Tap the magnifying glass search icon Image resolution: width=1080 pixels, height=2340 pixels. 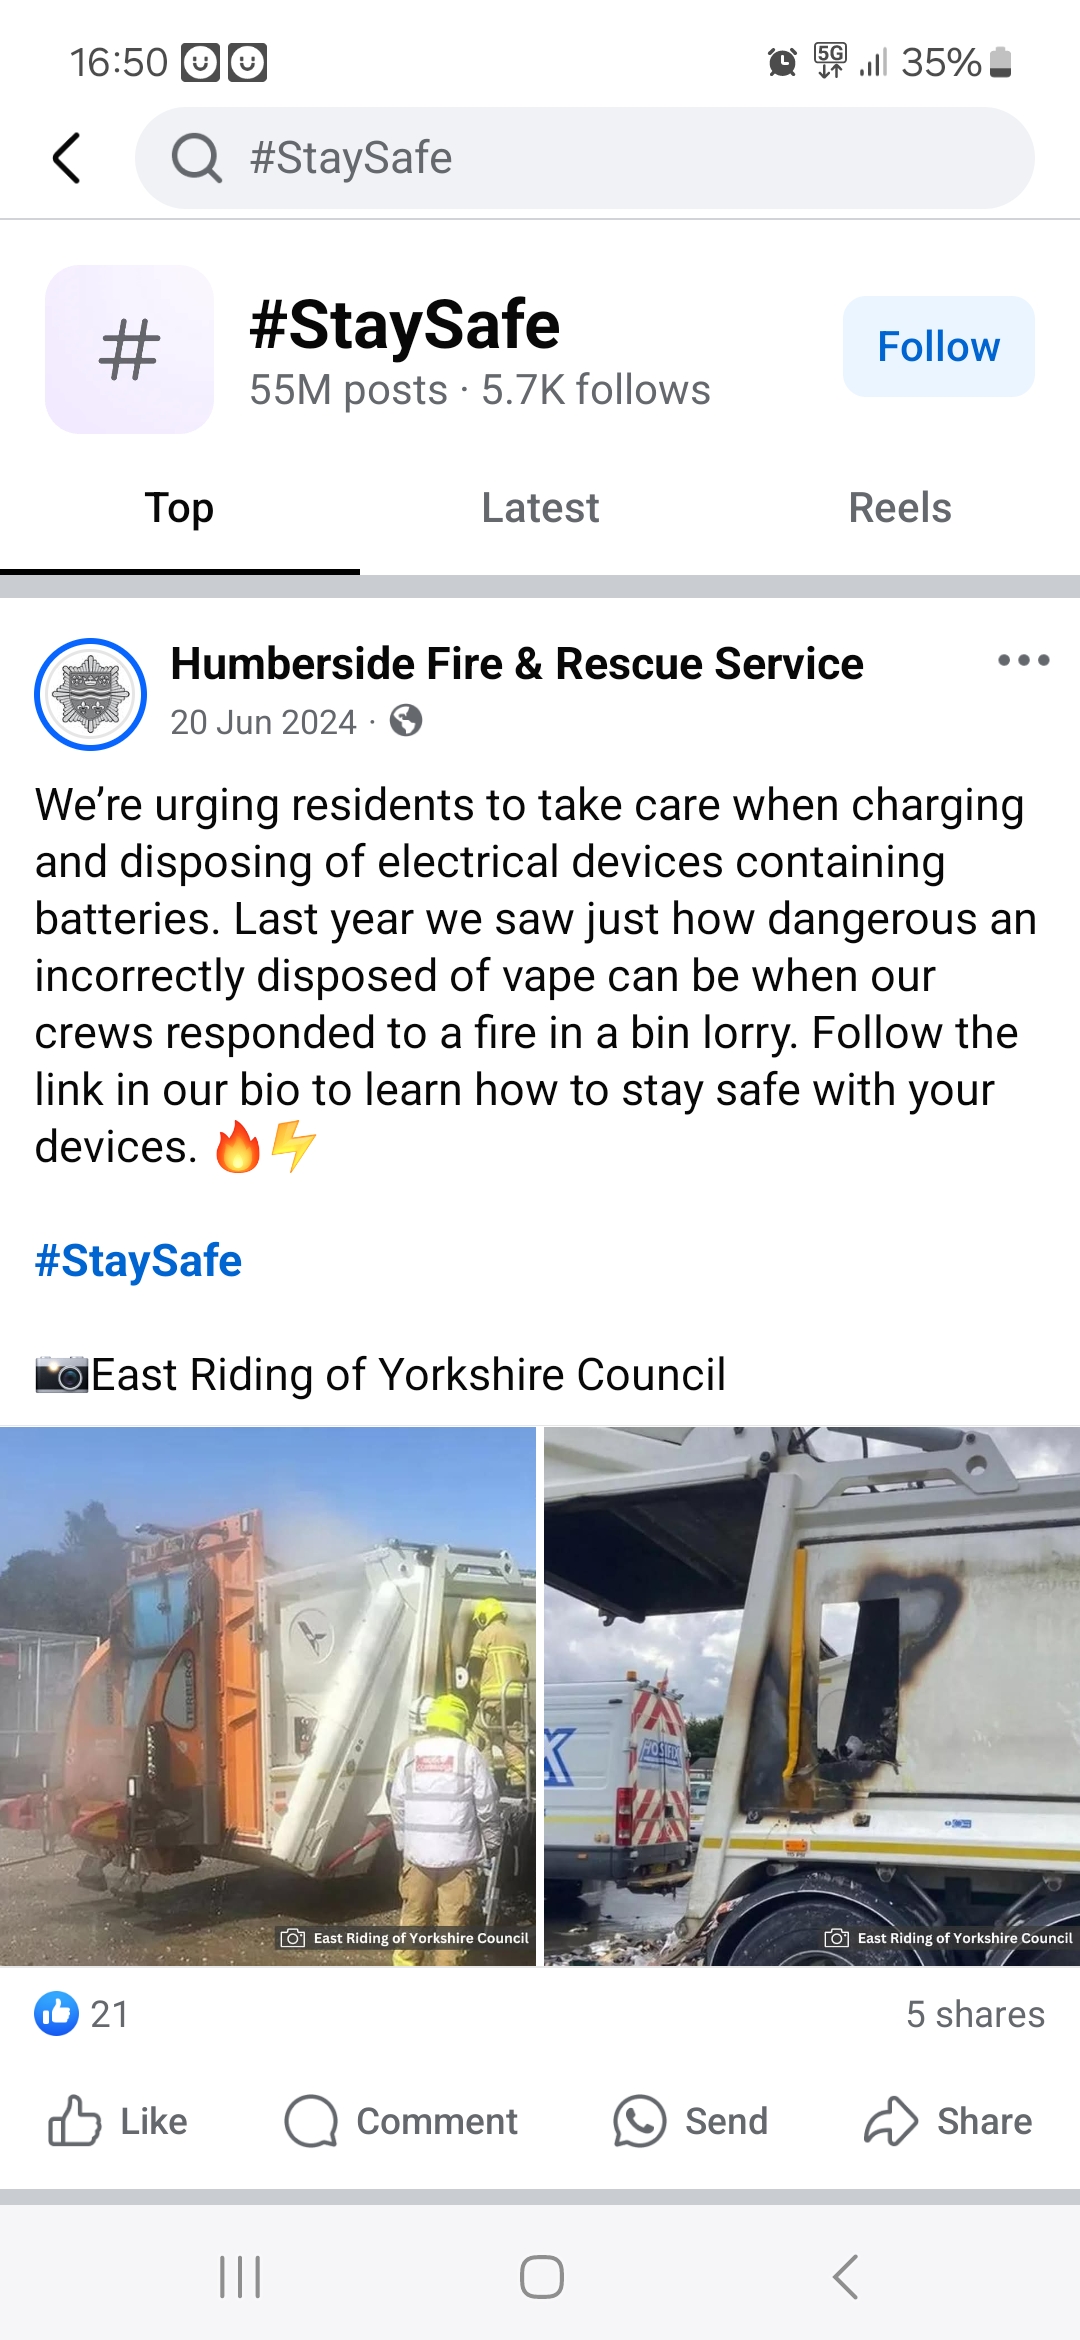tap(196, 158)
